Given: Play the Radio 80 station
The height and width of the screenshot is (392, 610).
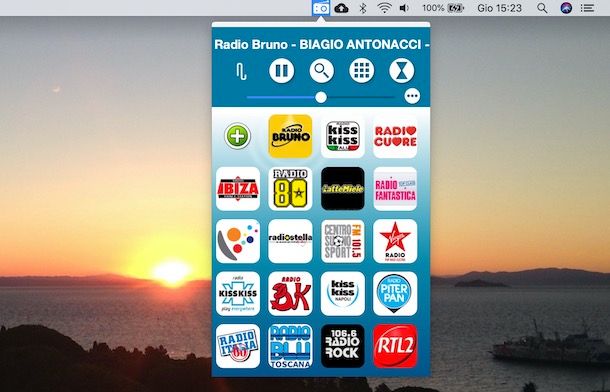Looking at the screenshot, I should click(x=290, y=189).
